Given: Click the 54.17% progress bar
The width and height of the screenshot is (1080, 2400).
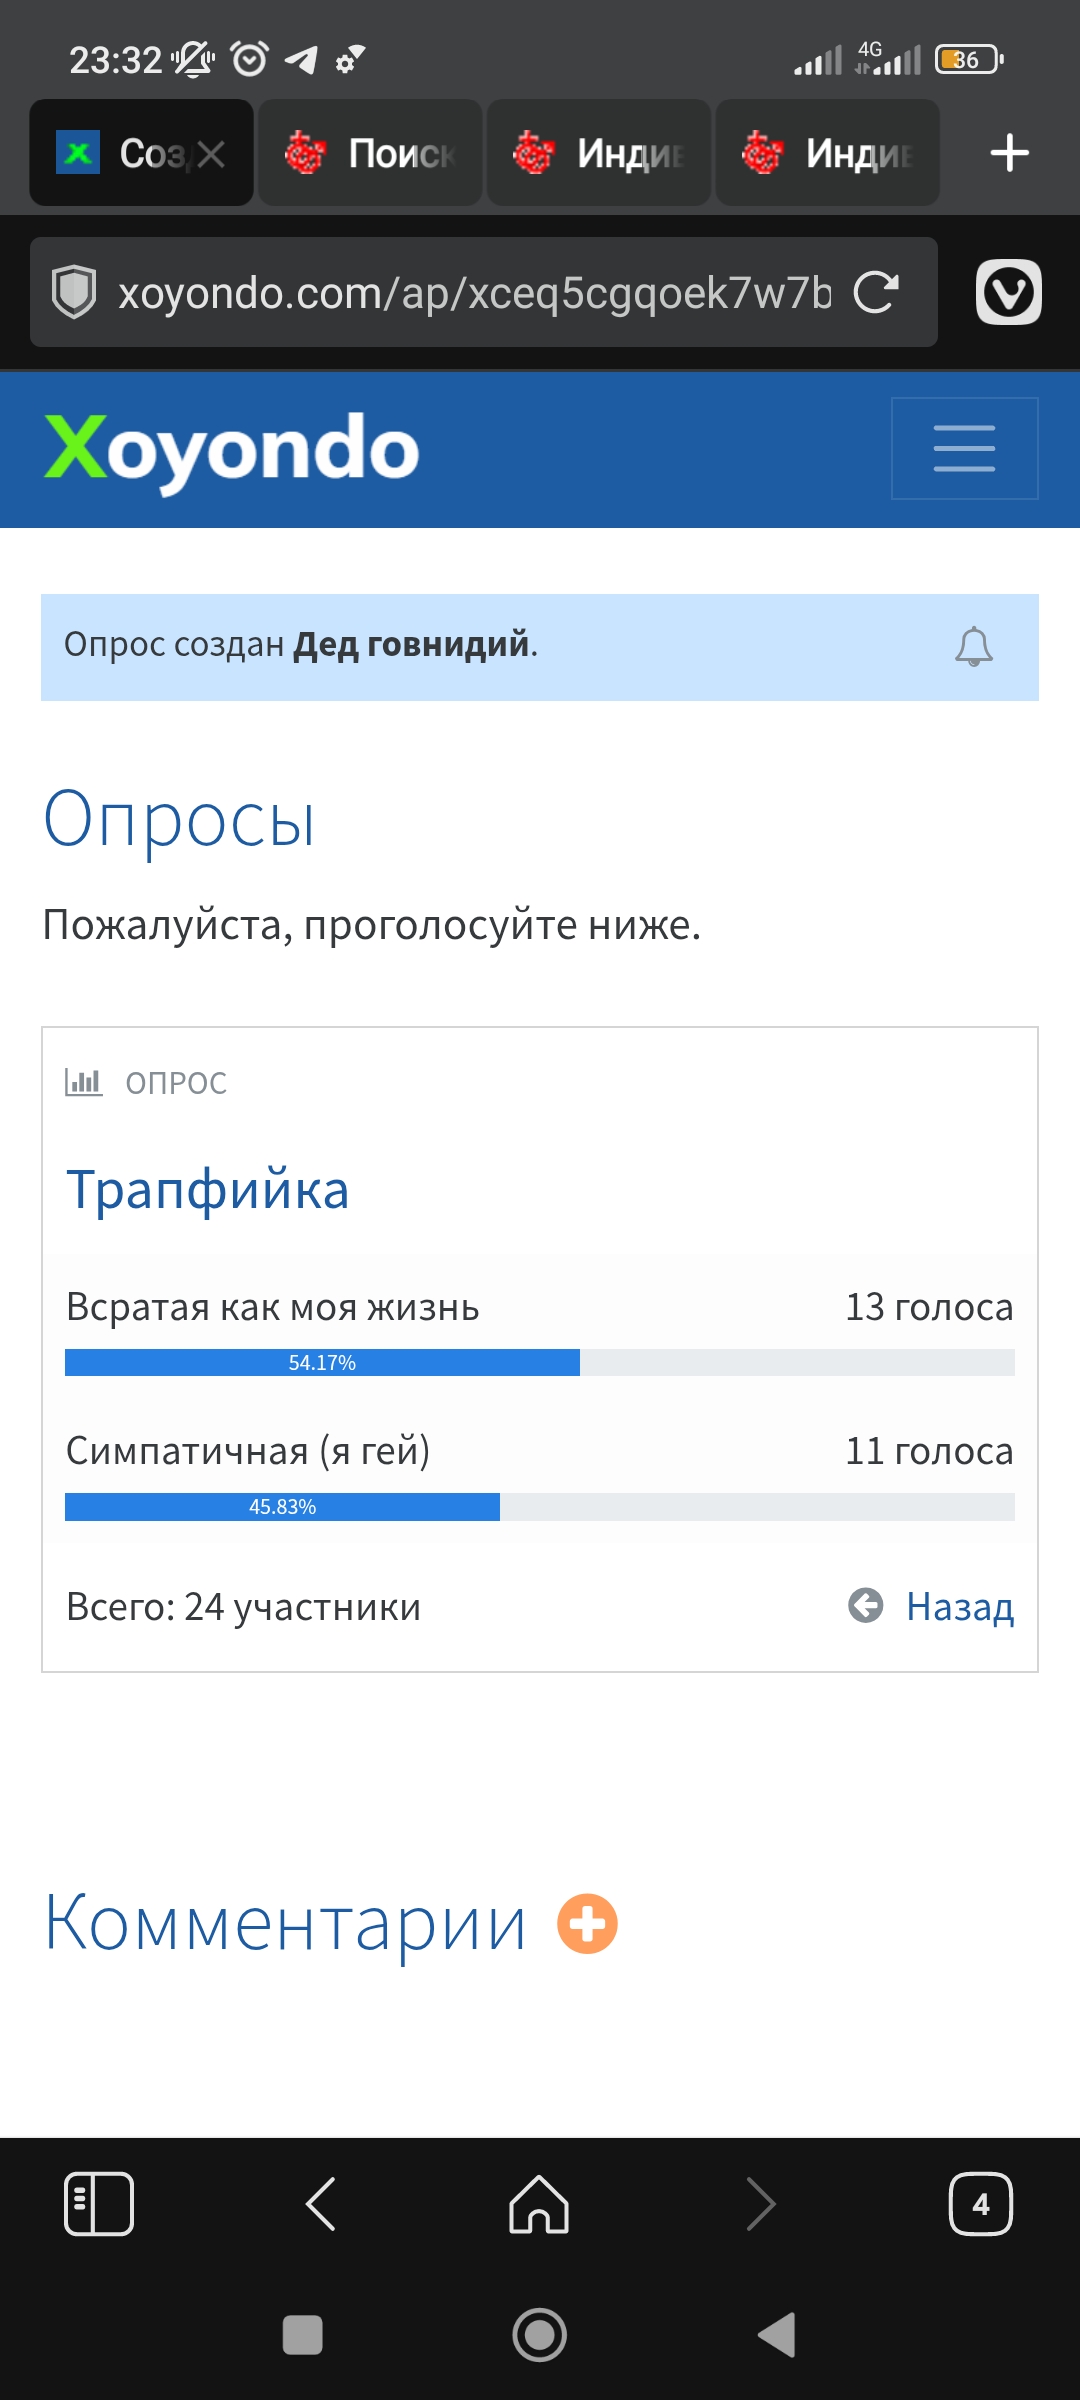Looking at the screenshot, I should tap(540, 1362).
